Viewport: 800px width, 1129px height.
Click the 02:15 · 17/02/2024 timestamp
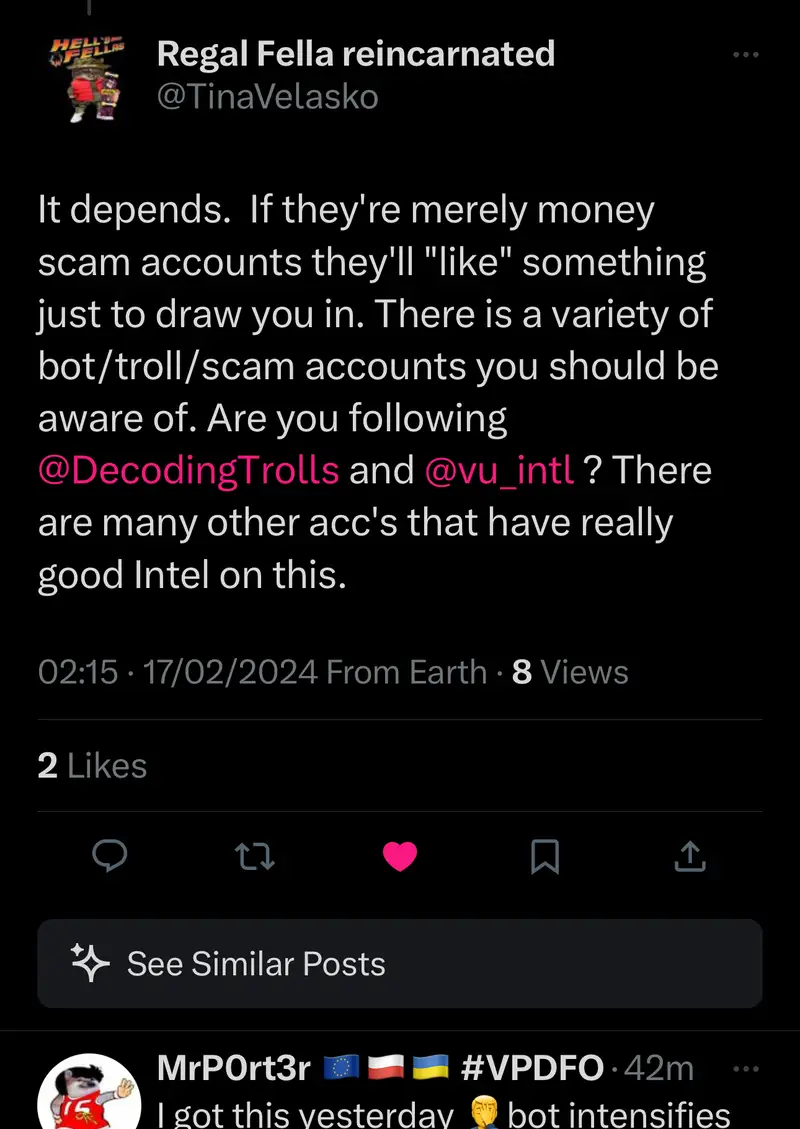click(x=178, y=672)
